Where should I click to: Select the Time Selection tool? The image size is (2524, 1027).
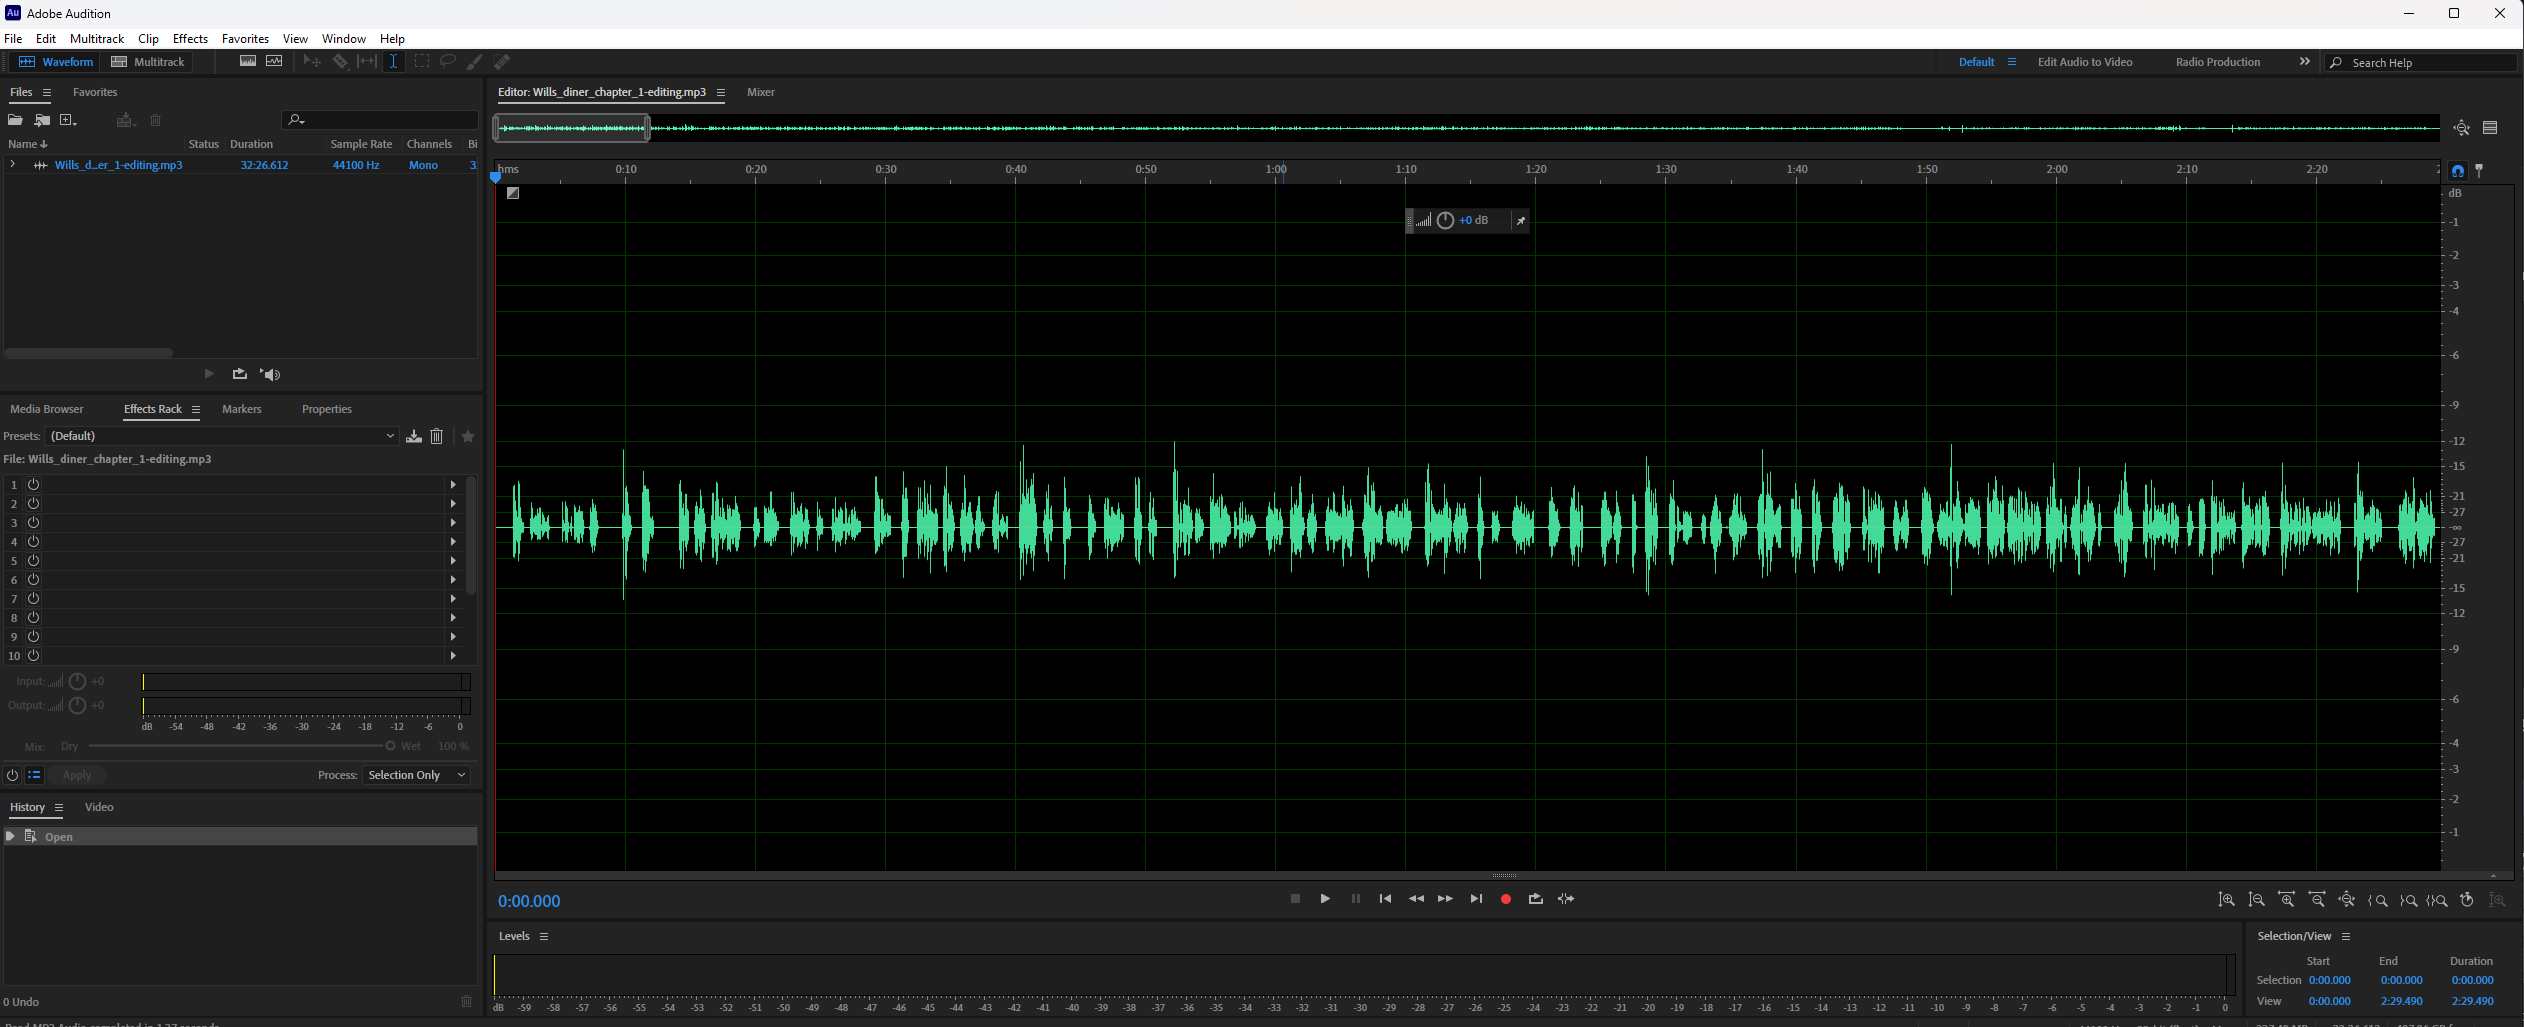393,62
